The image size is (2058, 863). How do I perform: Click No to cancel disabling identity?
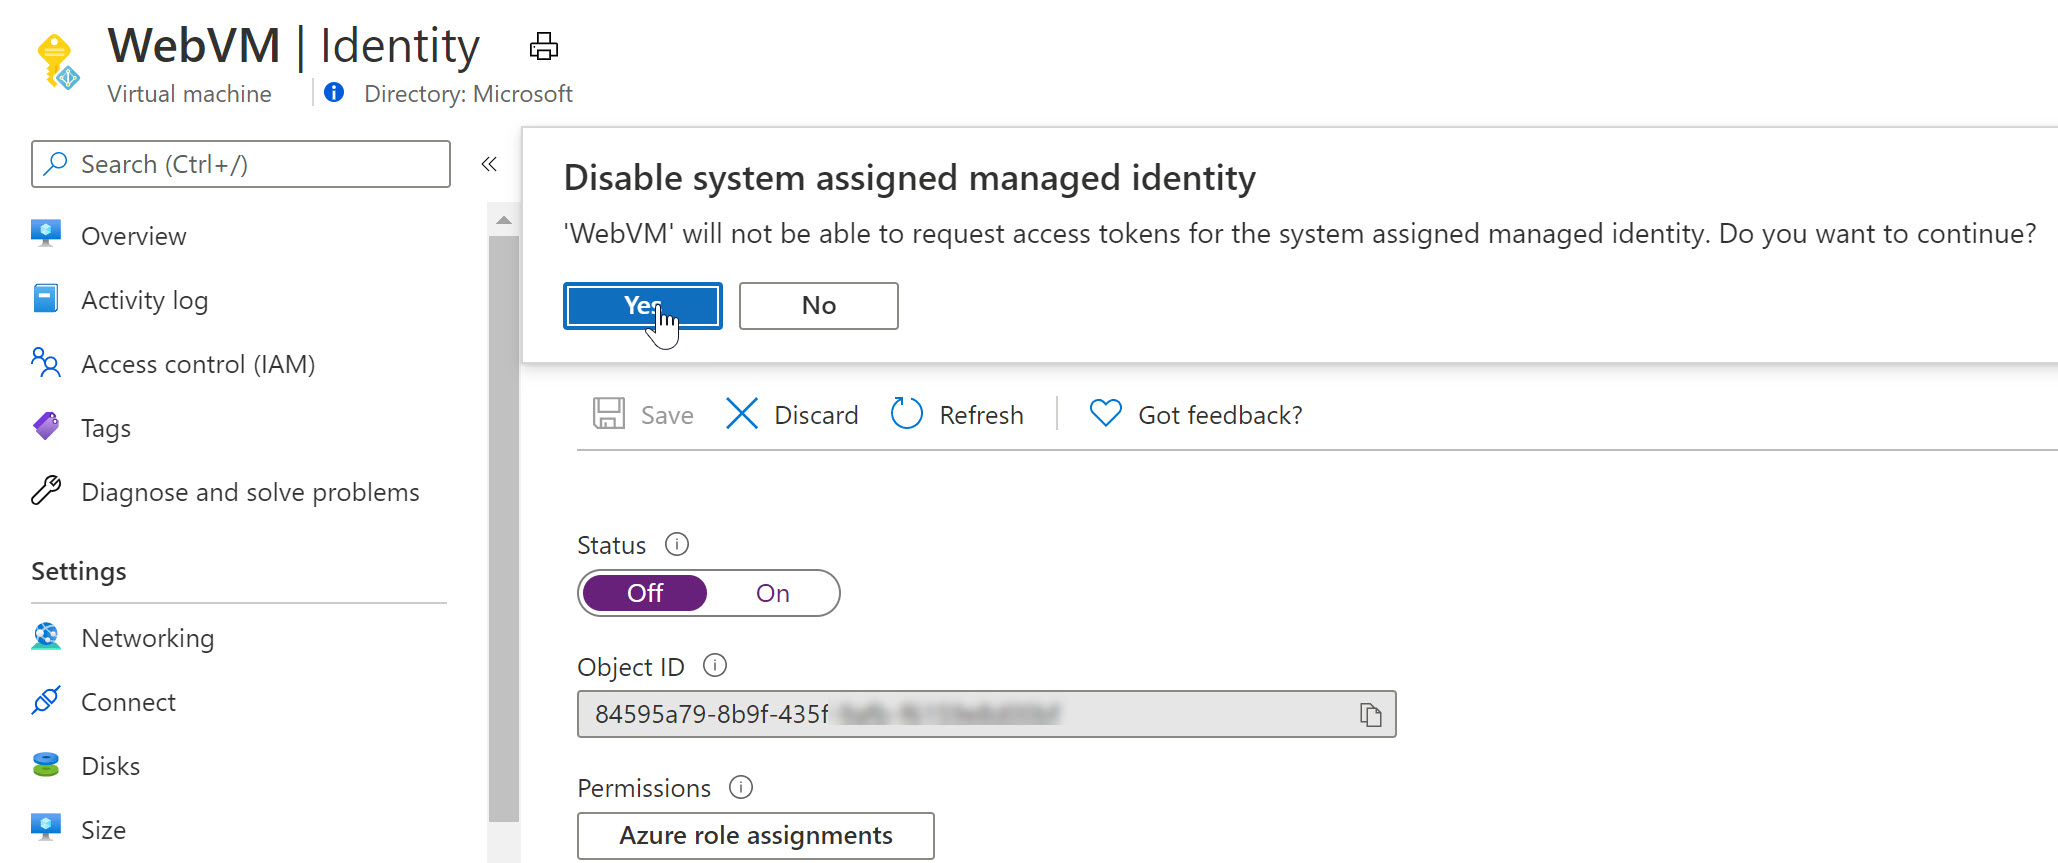coord(818,305)
